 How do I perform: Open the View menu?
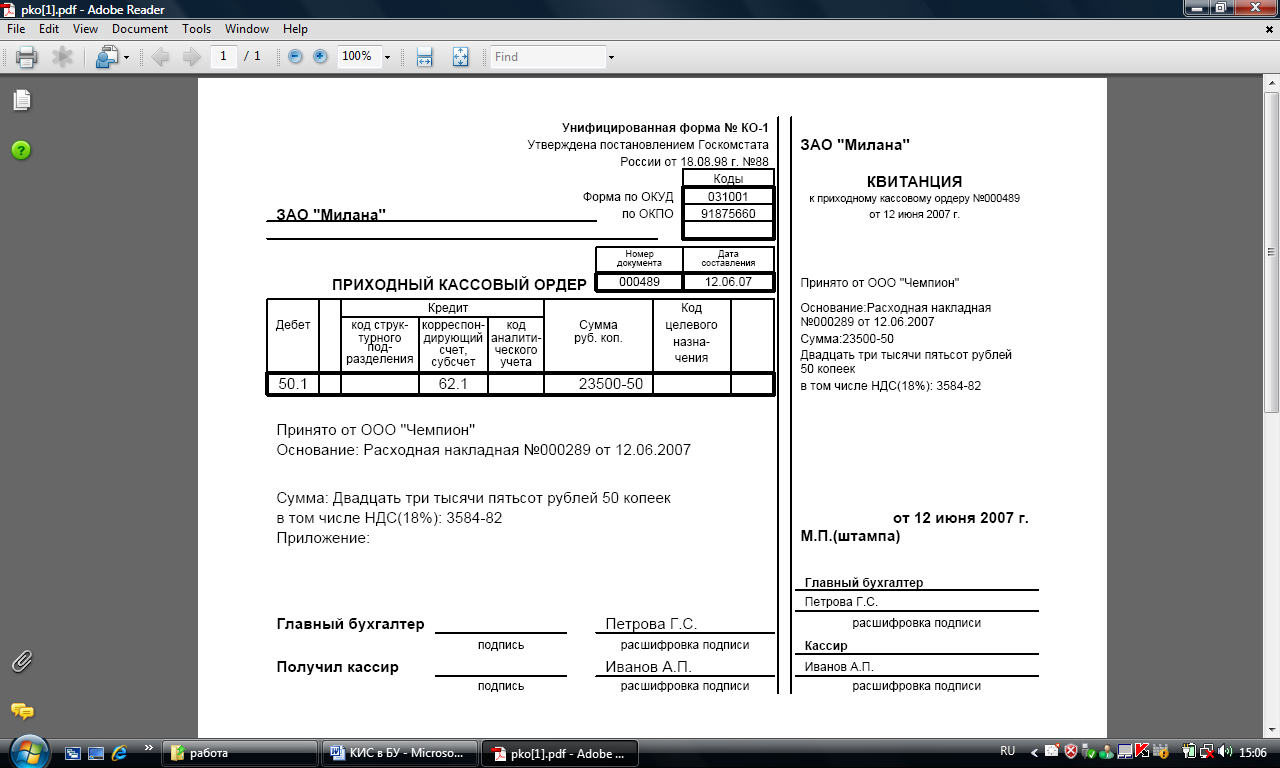[86, 29]
